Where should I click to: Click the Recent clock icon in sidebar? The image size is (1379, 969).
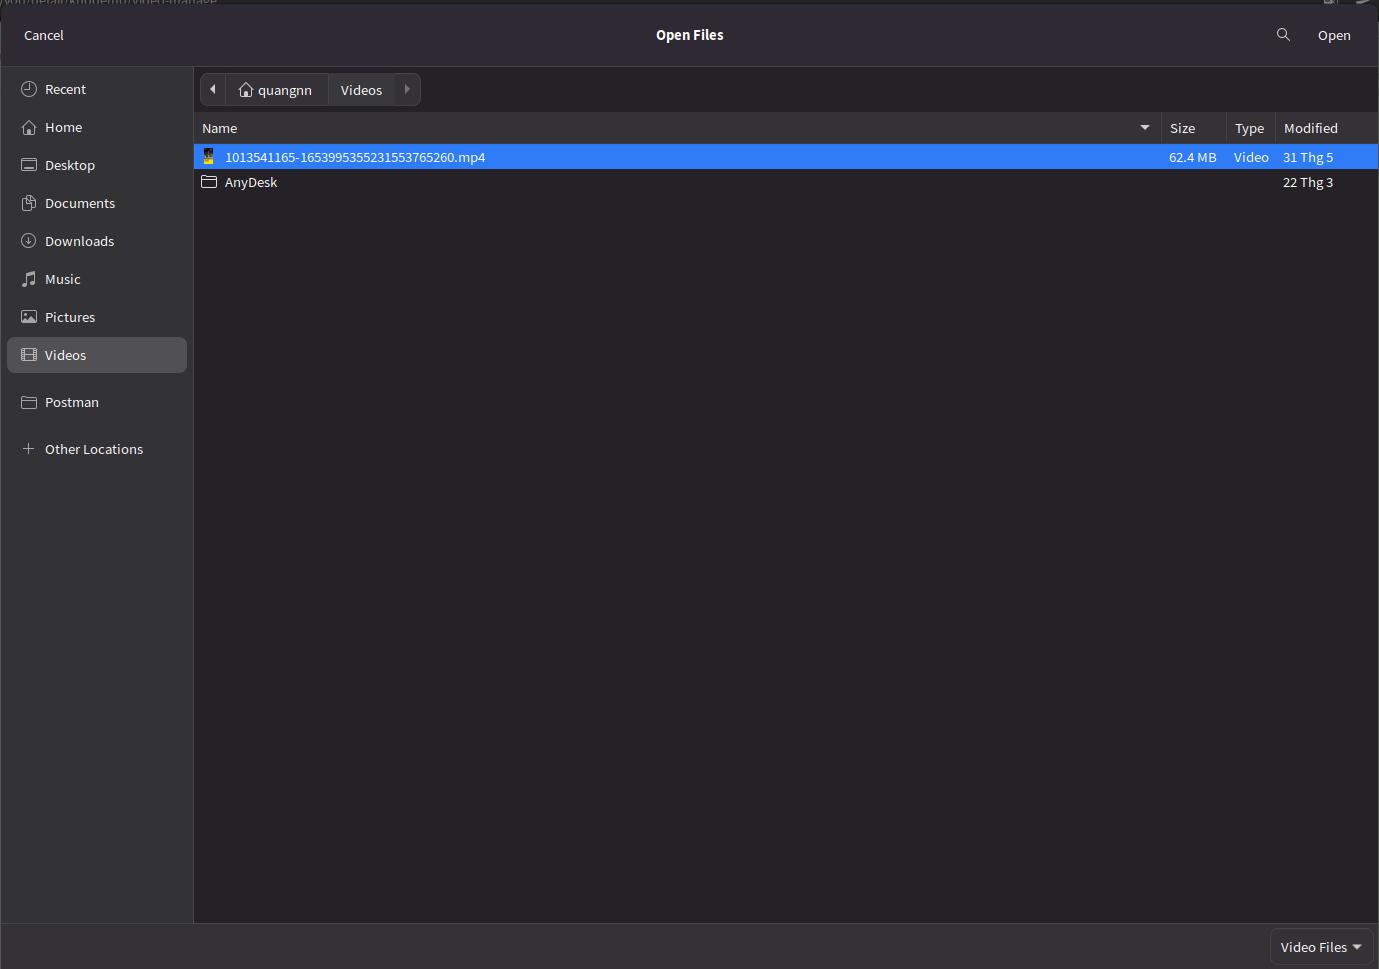[29, 89]
